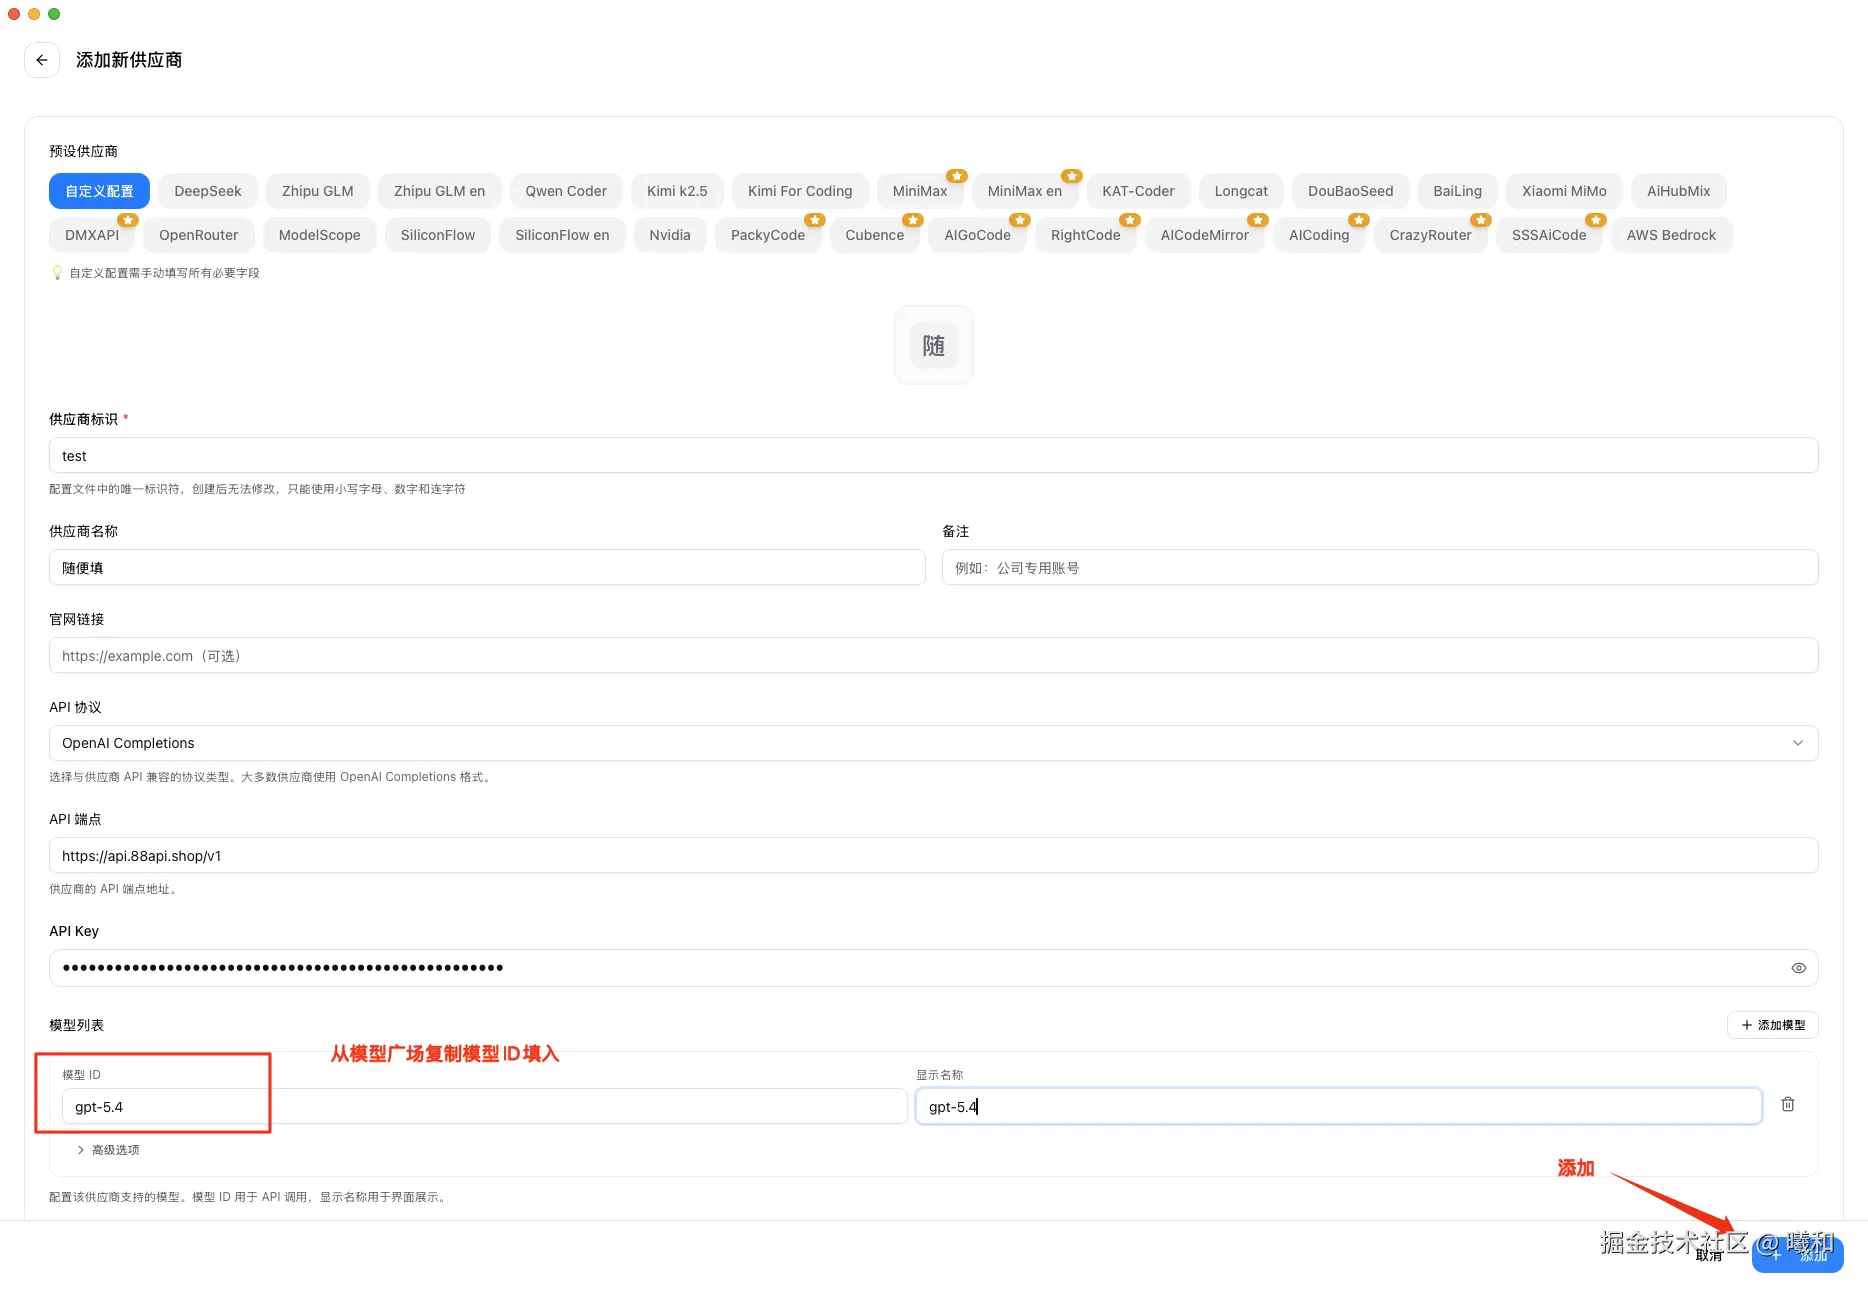Choose the OpenRouter preset
Screen dimensions: 1868x1289
tap(199, 235)
